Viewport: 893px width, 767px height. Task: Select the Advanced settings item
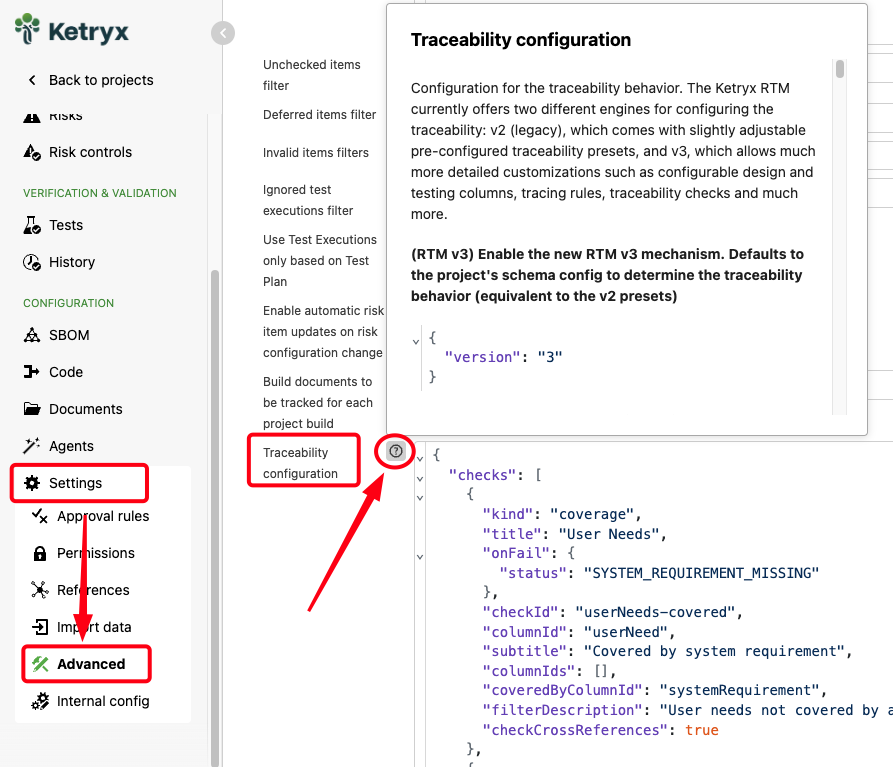click(x=91, y=664)
